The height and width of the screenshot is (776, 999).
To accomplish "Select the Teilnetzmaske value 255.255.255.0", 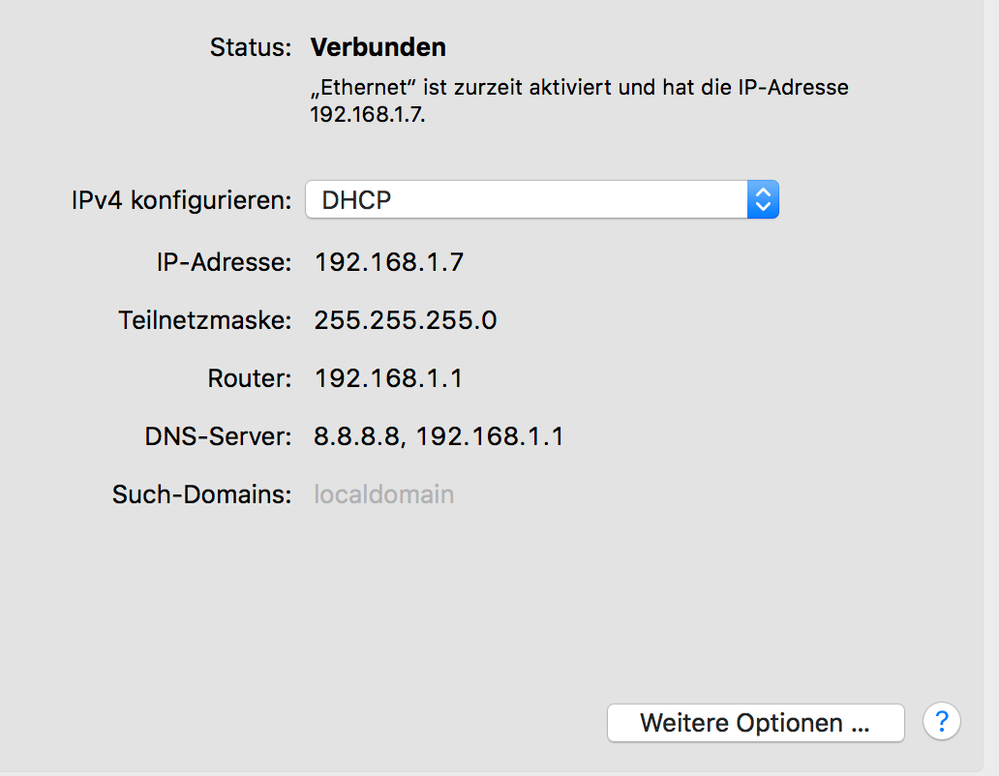I will click(404, 320).
